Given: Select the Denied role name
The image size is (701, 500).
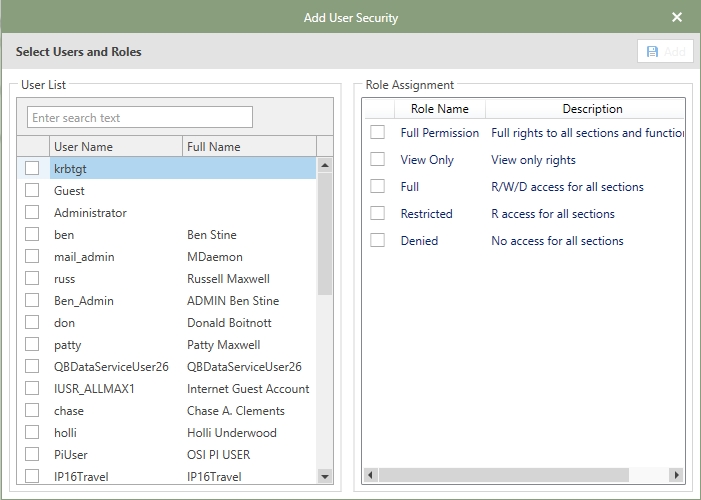Looking at the screenshot, I should [419, 241].
